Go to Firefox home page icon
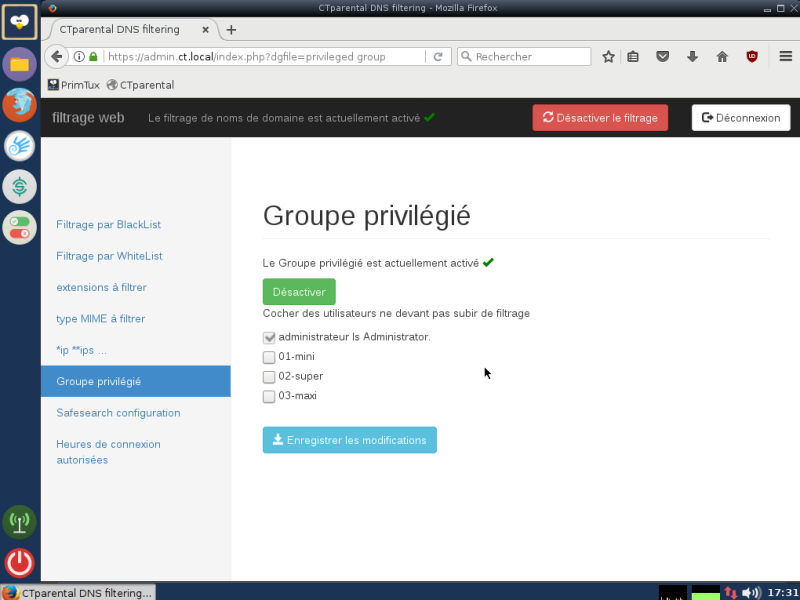This screenshot has height=600, width=800. coord(722,57)
